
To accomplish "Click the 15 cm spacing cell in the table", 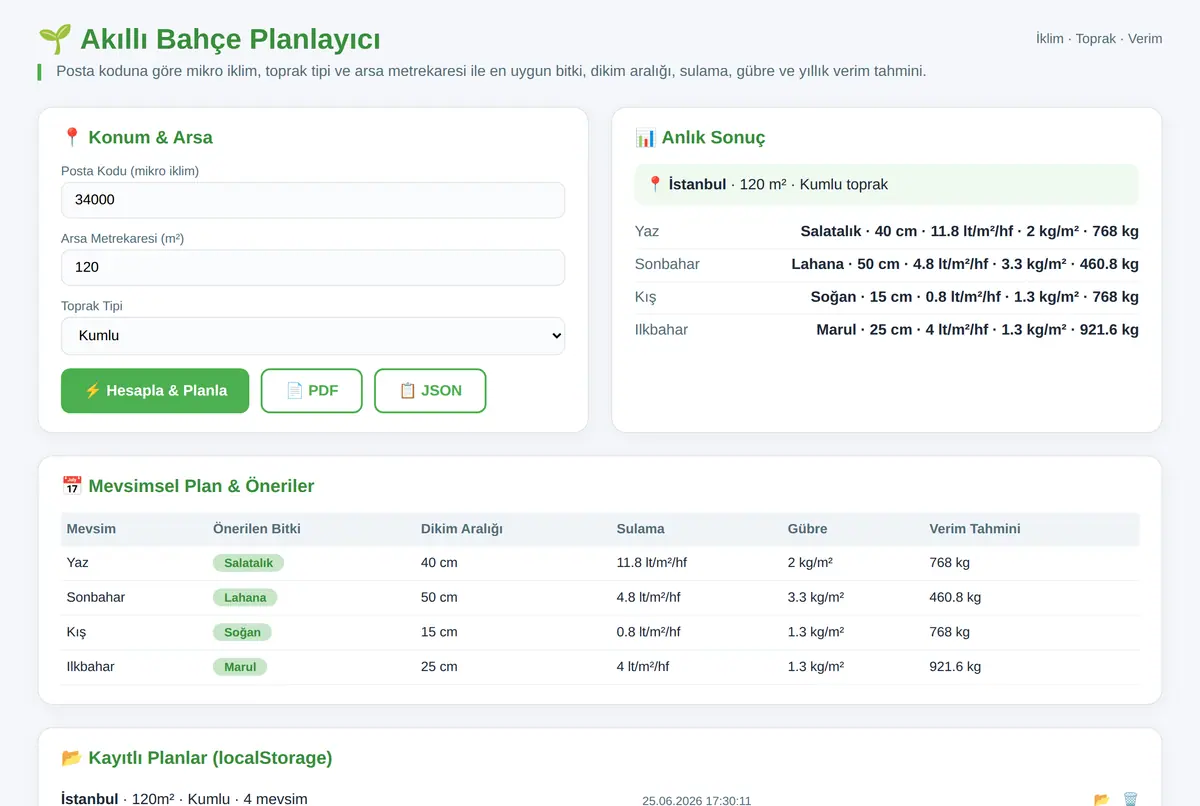I will coord(439,632).
